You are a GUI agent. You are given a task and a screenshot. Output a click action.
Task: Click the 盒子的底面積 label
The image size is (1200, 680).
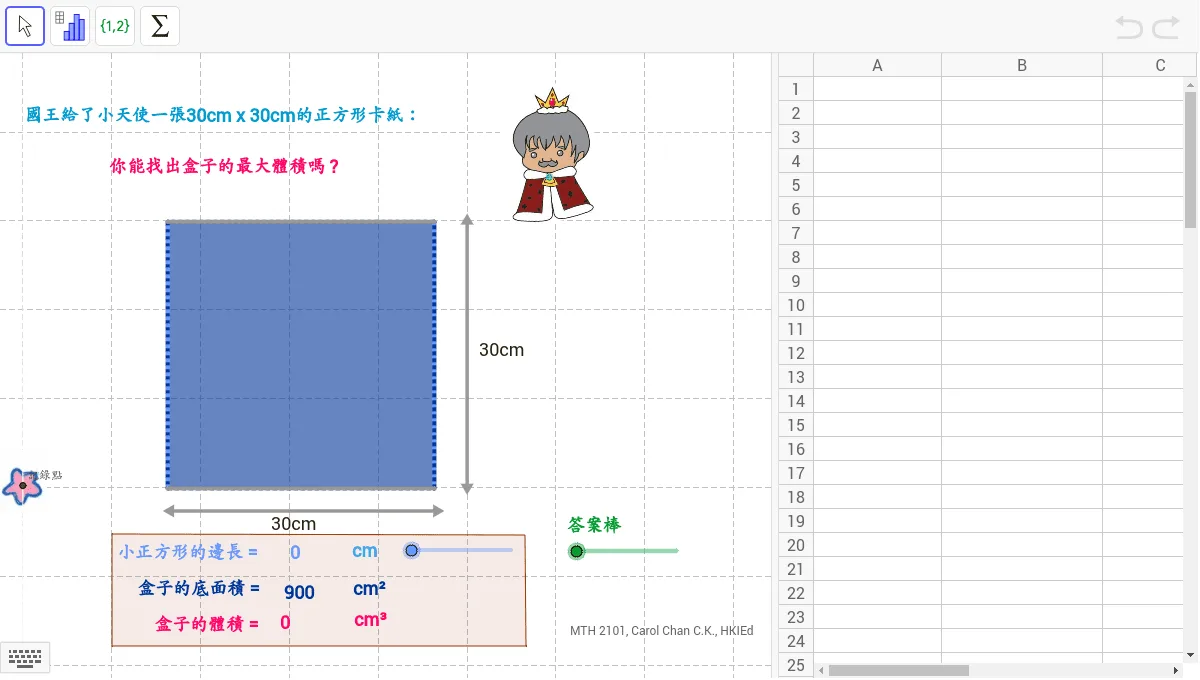click(199, 589)
